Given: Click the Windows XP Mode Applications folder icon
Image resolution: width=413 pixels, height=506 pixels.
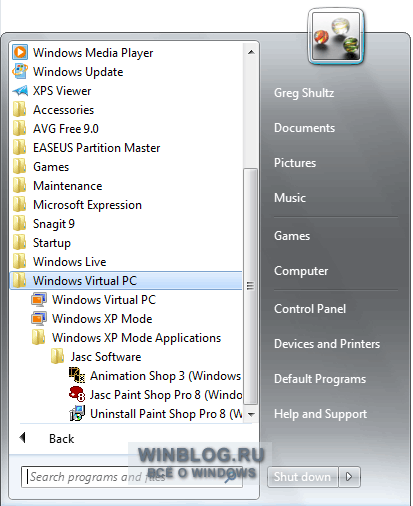Looking at the screenshot, I should (39, 337).
